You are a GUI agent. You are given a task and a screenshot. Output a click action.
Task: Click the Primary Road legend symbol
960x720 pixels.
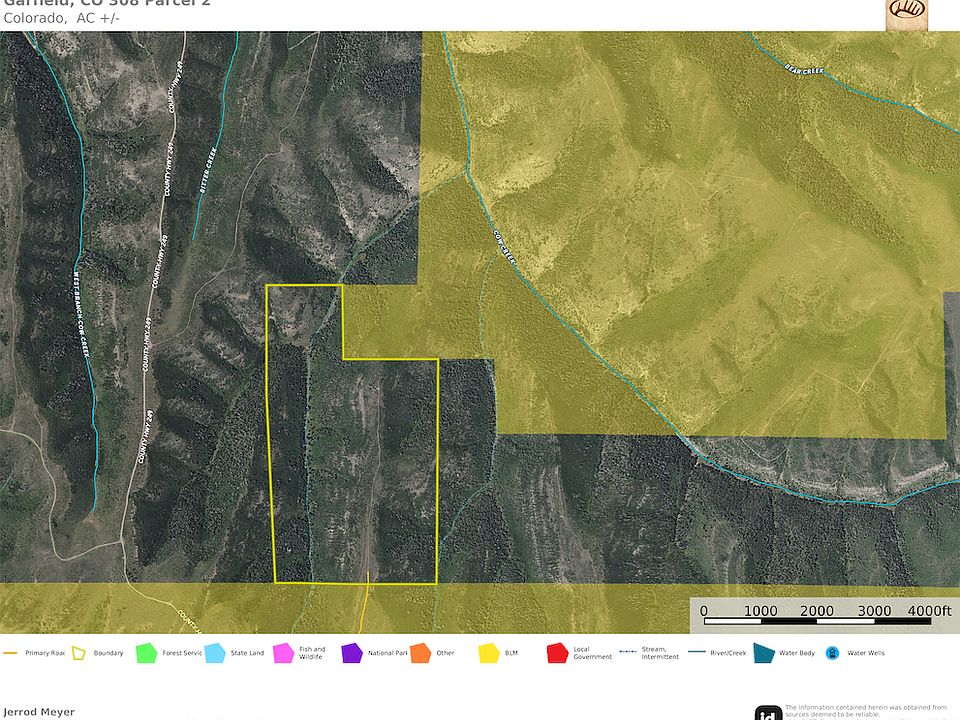coord(11,652)
